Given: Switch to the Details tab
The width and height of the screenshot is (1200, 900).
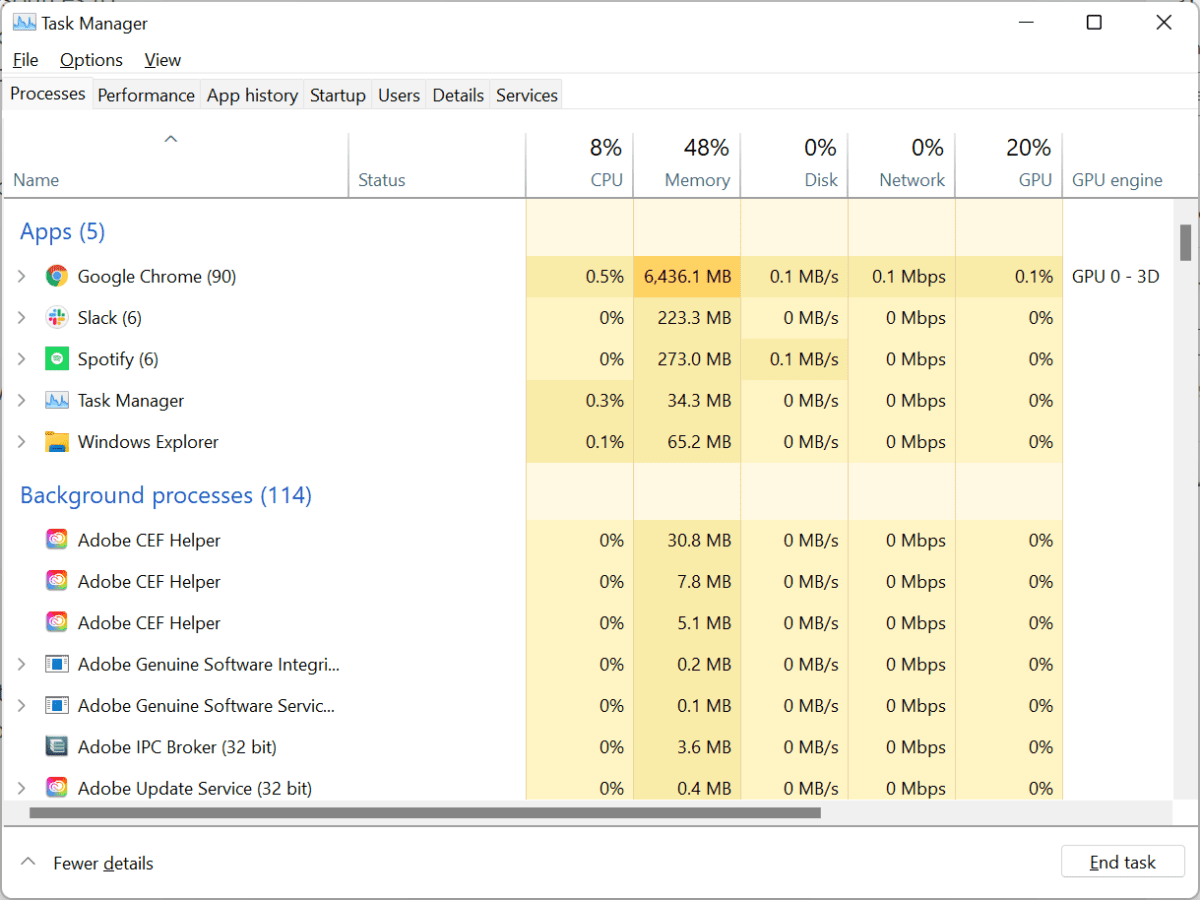Looking at the screenshot, I should [458, 95].
